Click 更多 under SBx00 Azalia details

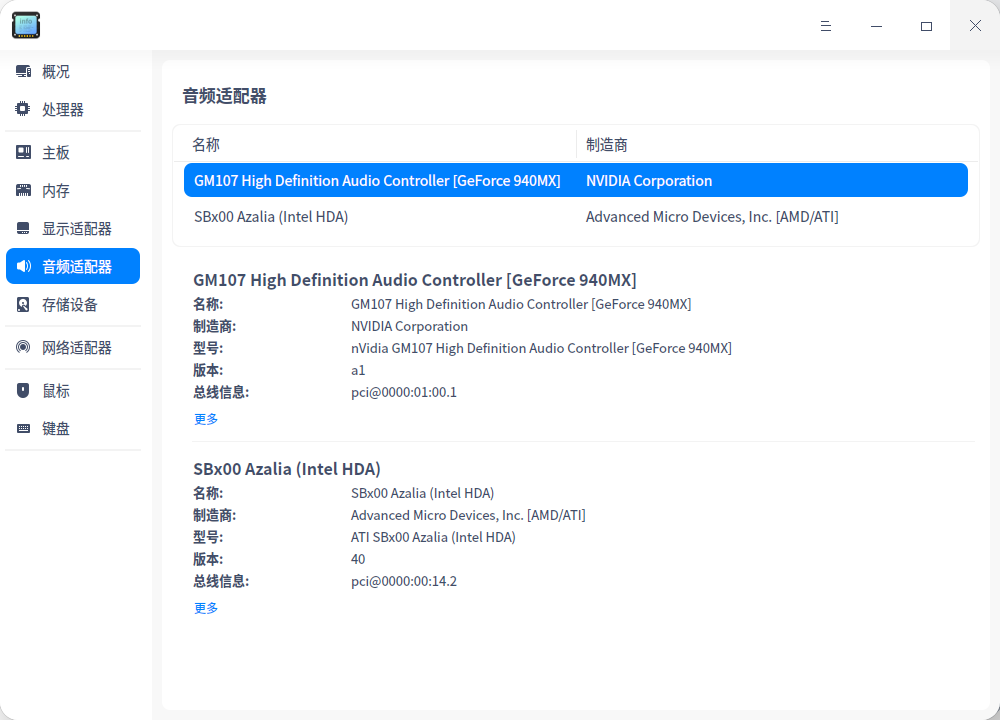(206, 608)
